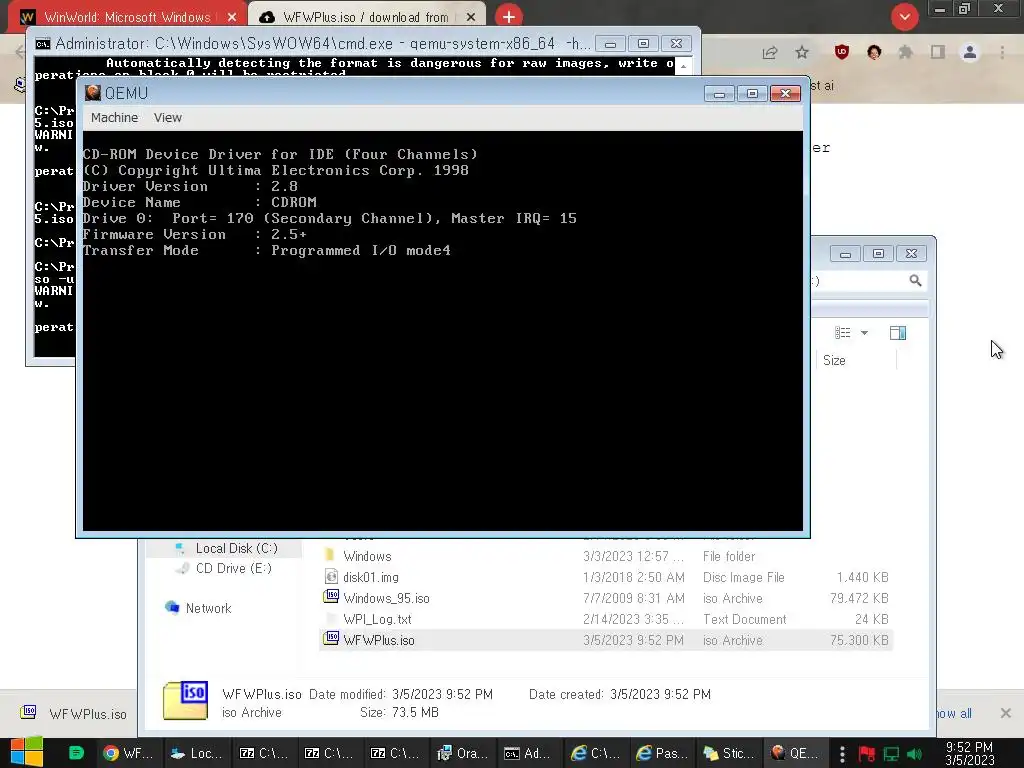Select the Windows folder
The height and width of the screenshot is (768, 1024).
(x=367, y=556)
